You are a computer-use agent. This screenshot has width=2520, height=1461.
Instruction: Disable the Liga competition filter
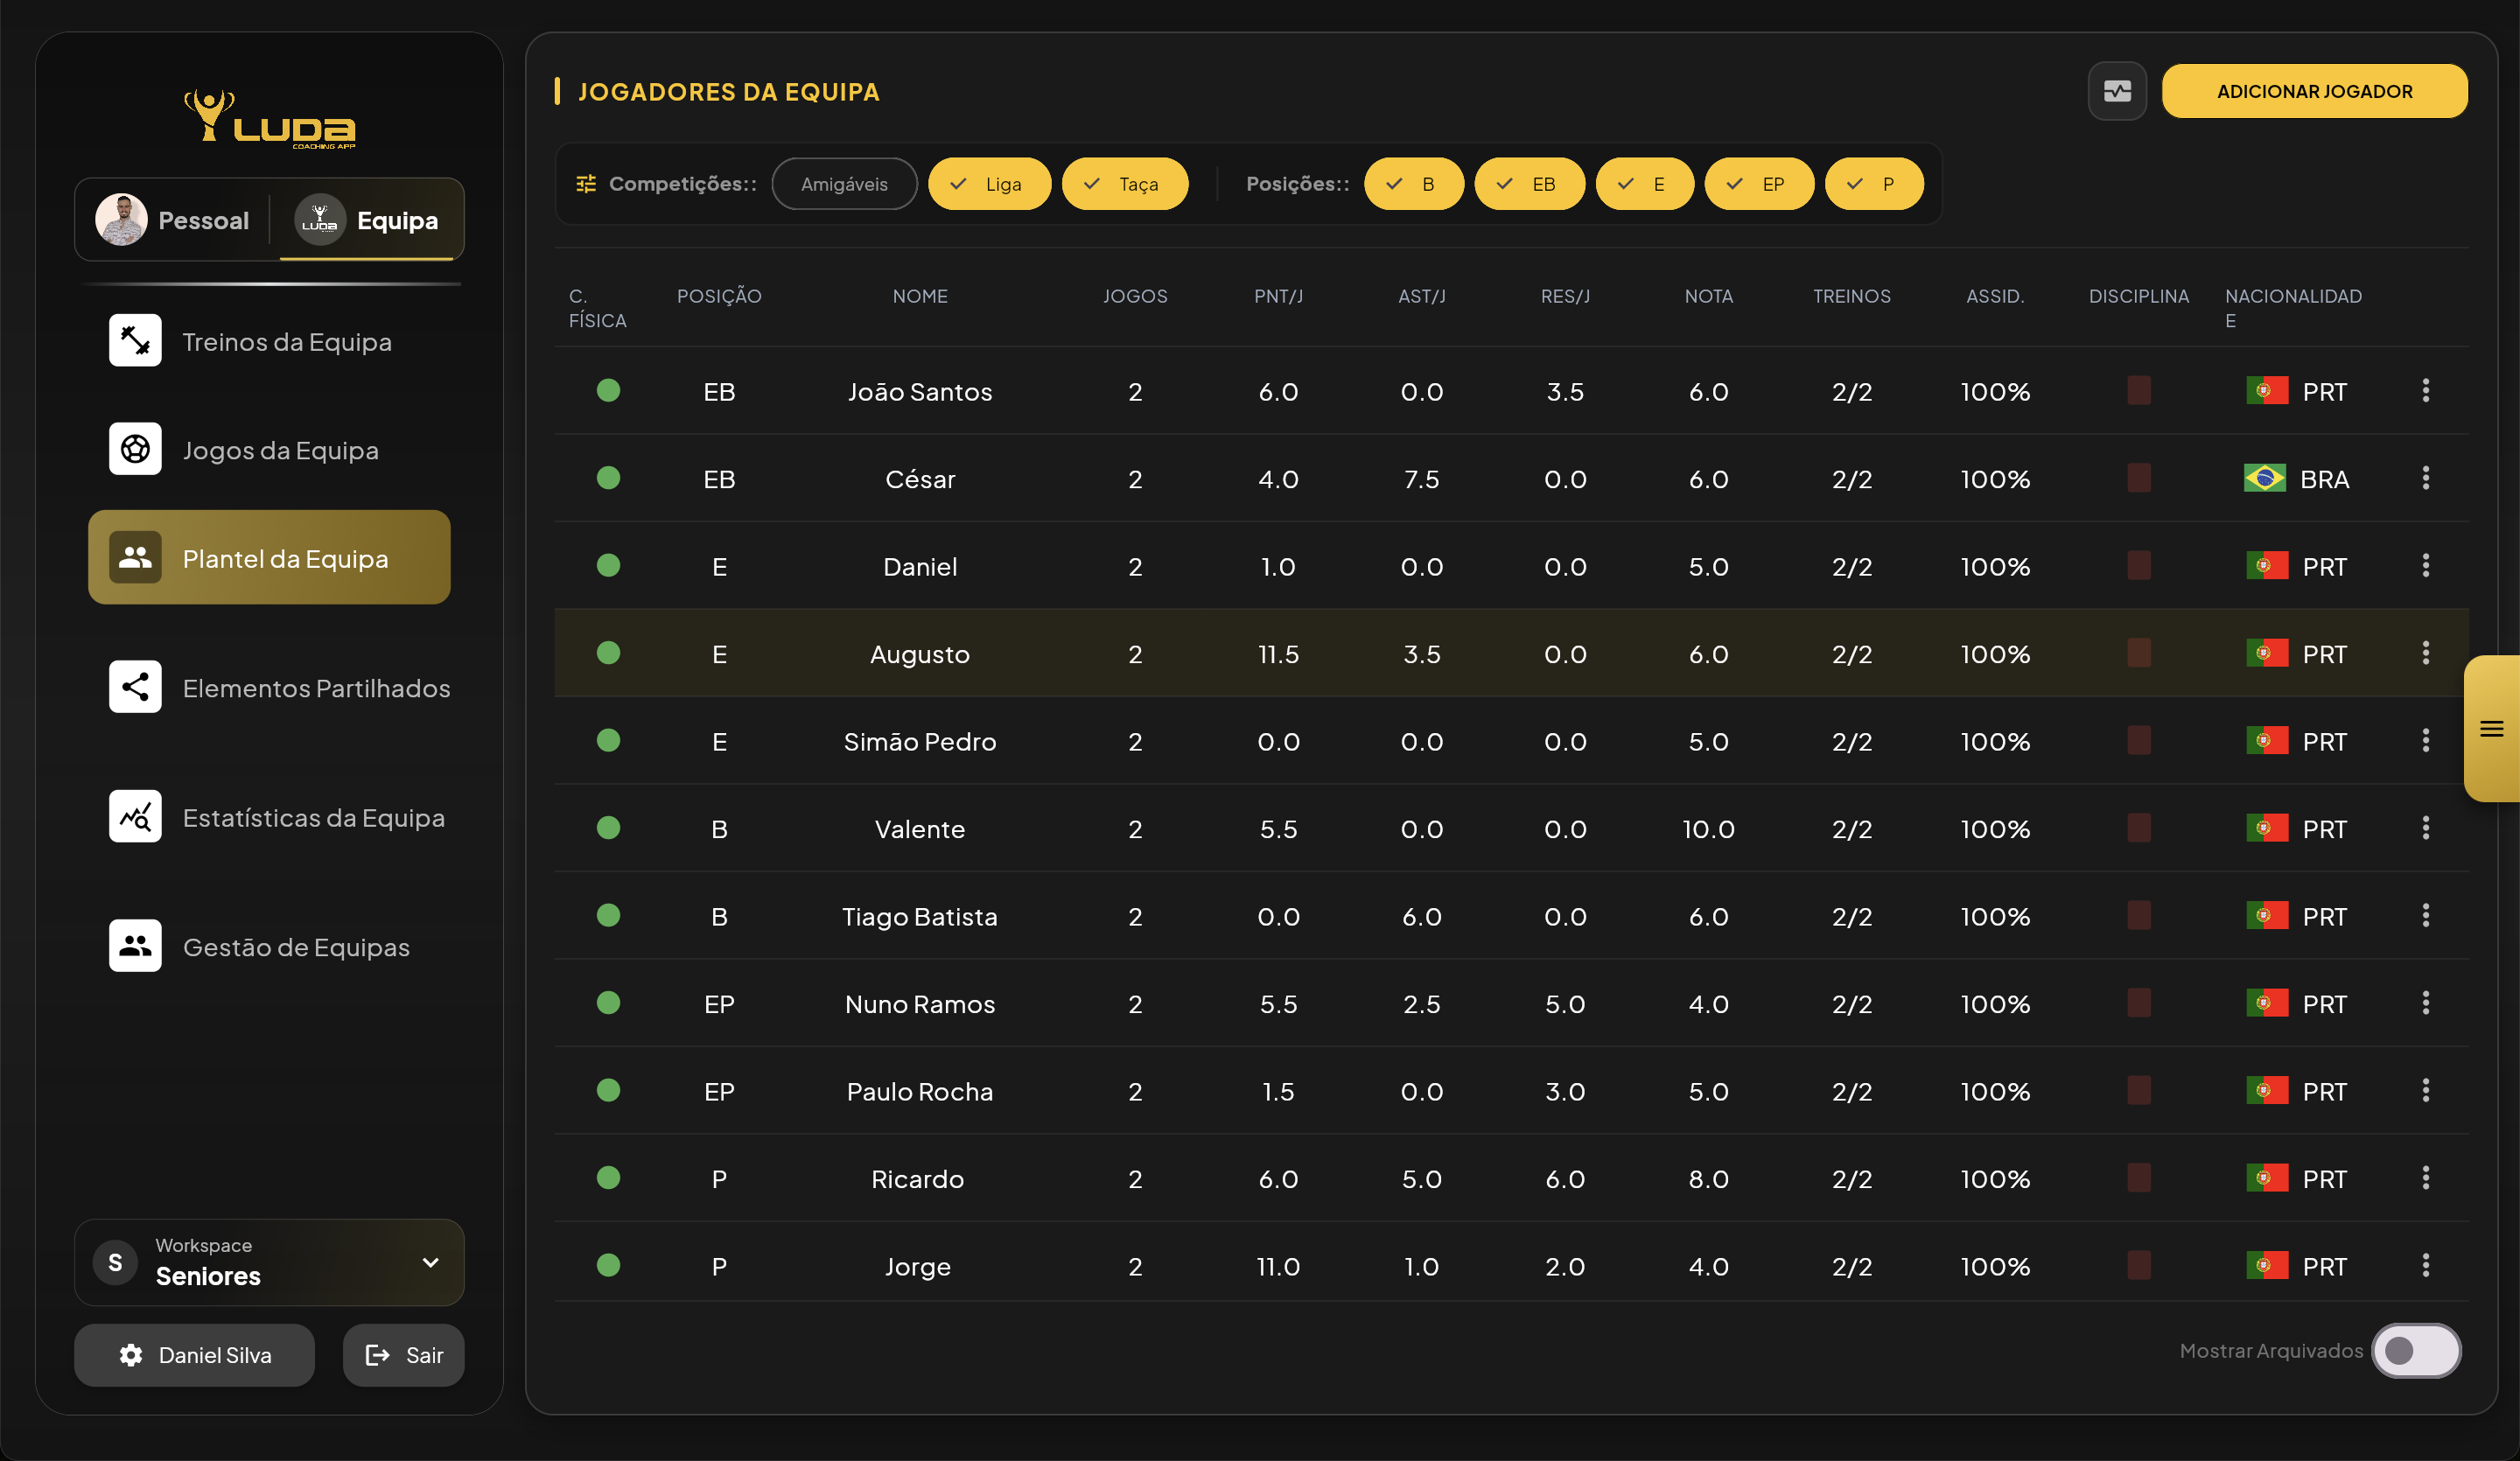point(989,183)
